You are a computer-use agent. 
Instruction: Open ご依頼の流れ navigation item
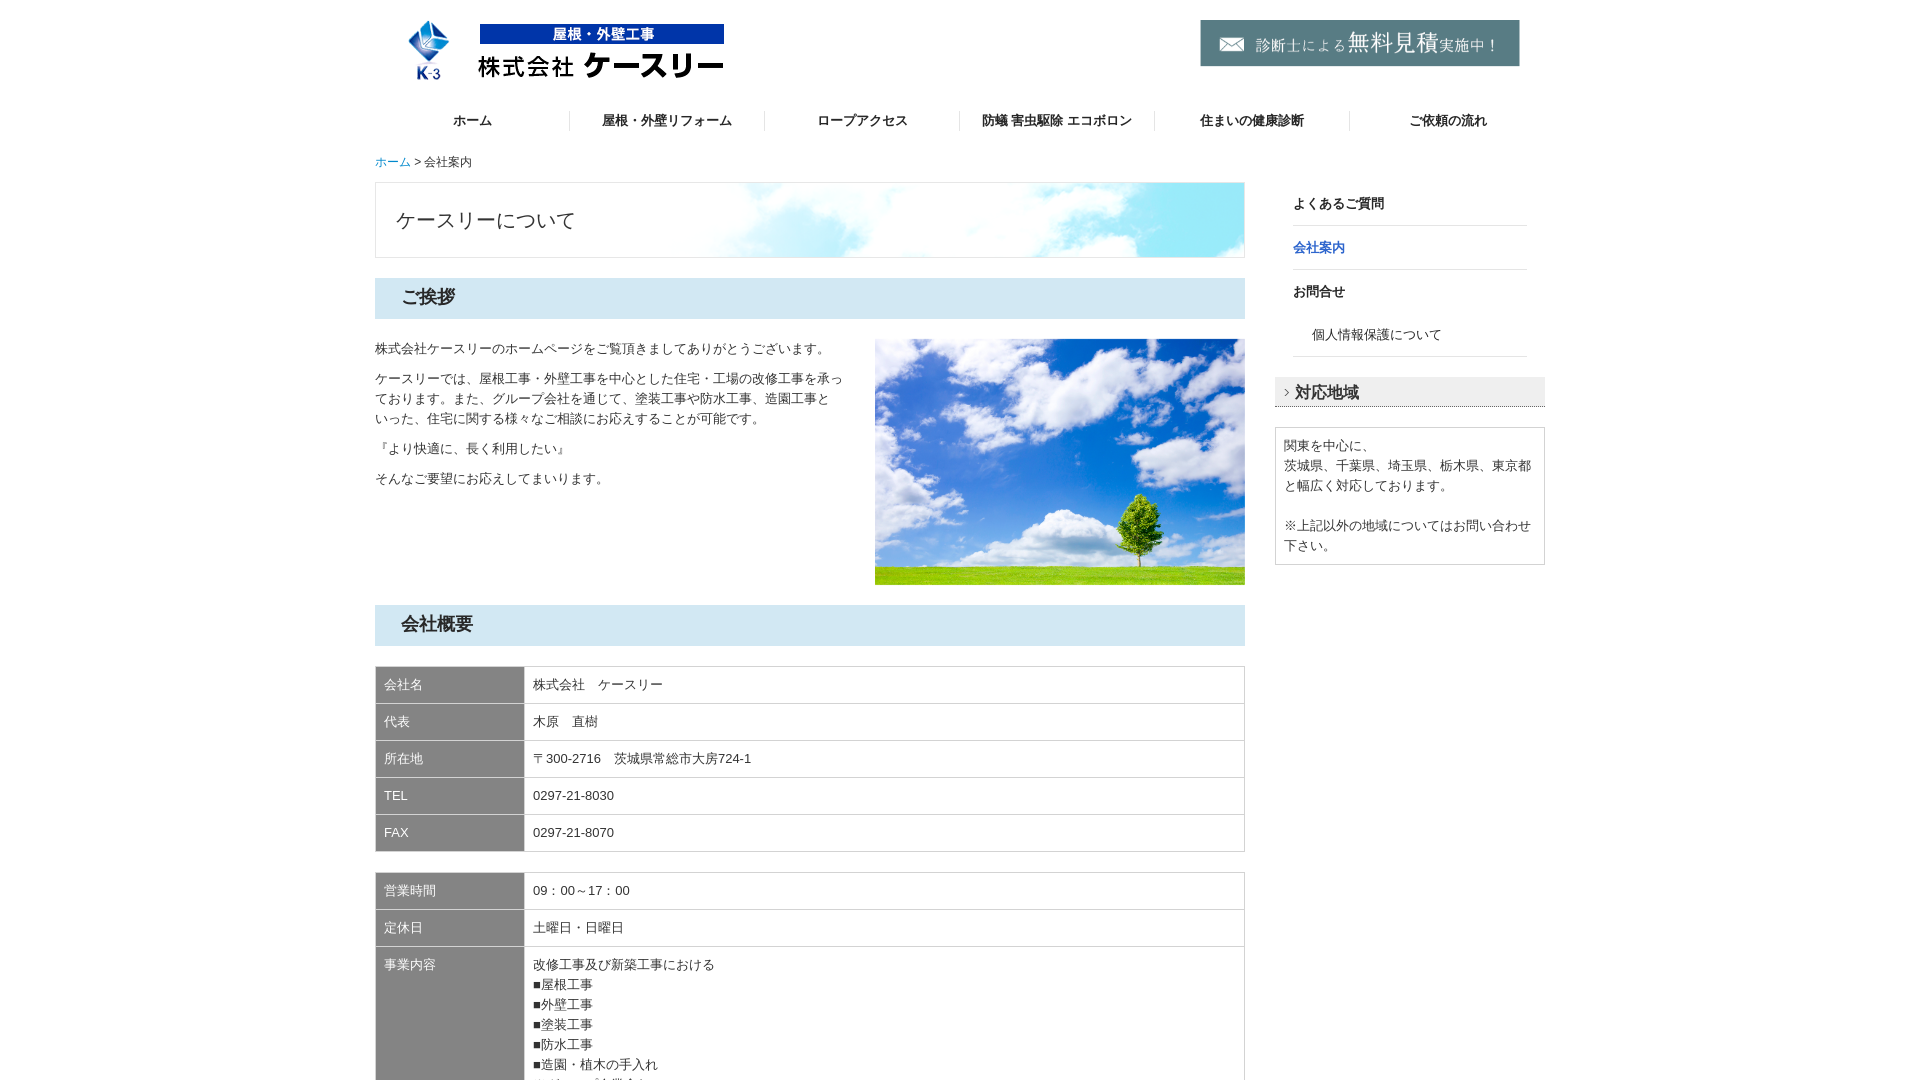[1447, 121]
